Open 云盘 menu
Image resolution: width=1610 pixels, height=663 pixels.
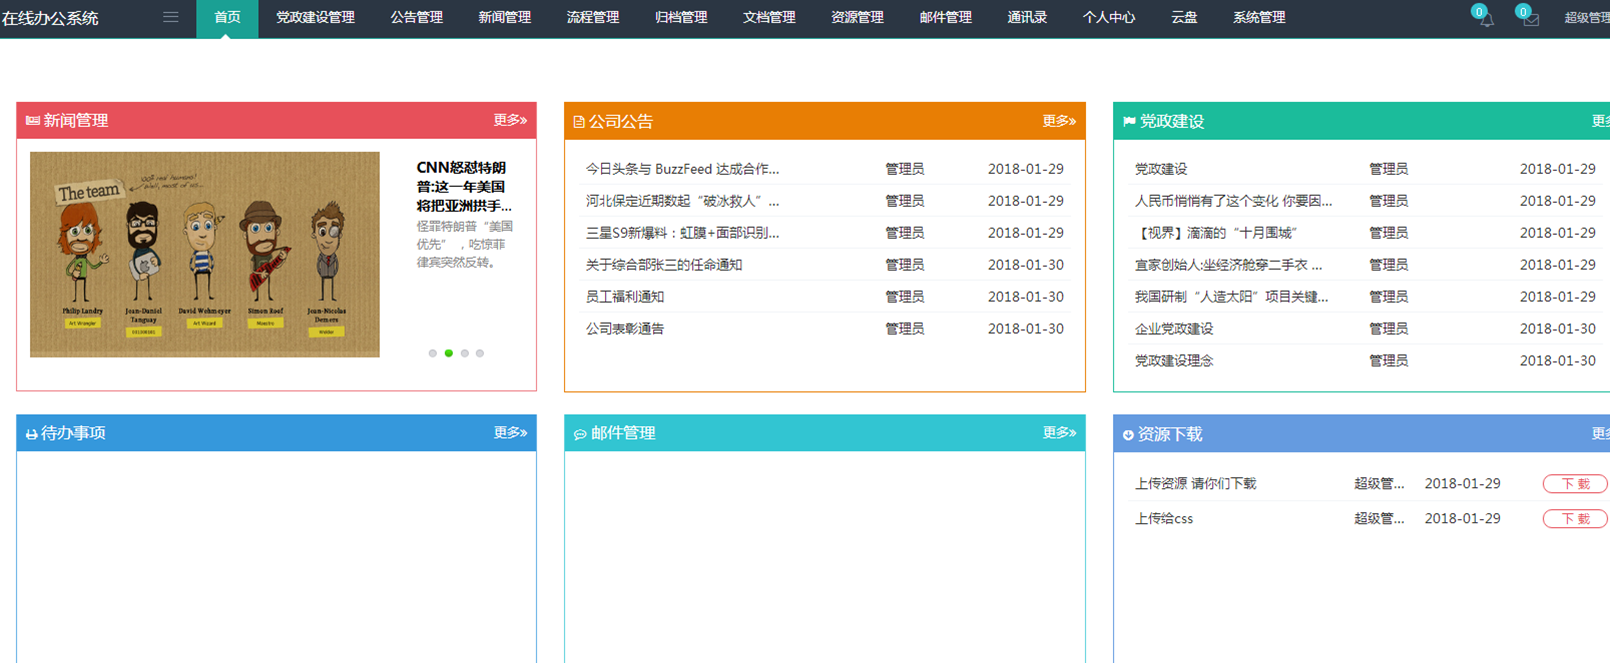(x=1184, y=18)
